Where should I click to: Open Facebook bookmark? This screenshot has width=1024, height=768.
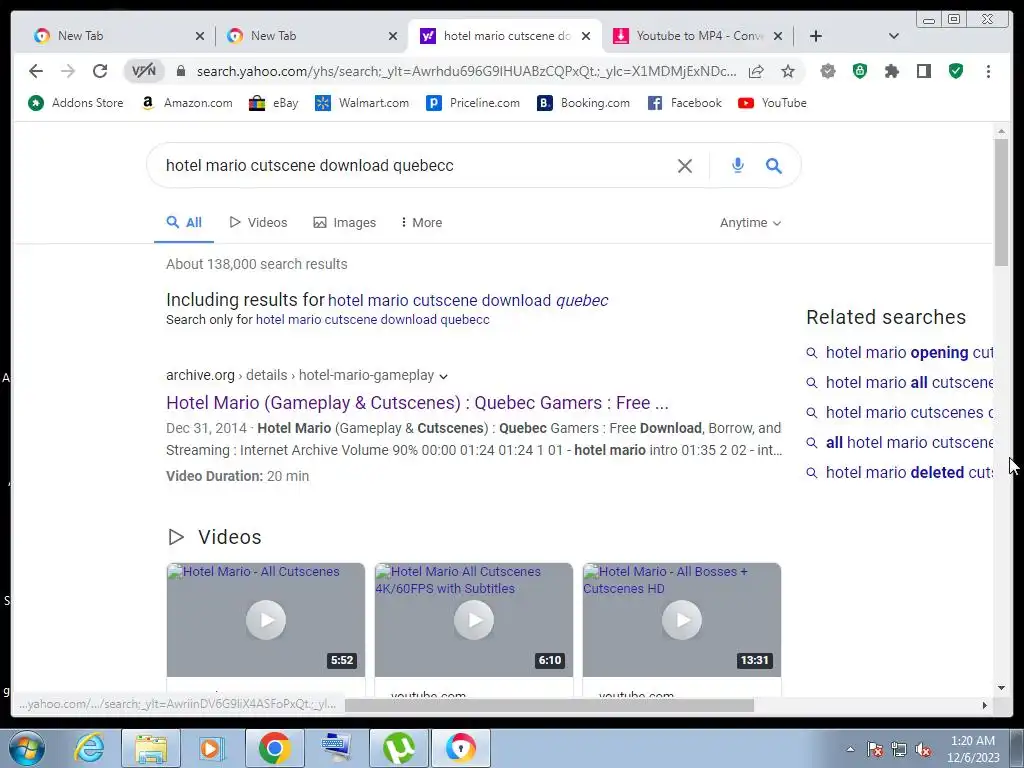coord(684,103)
